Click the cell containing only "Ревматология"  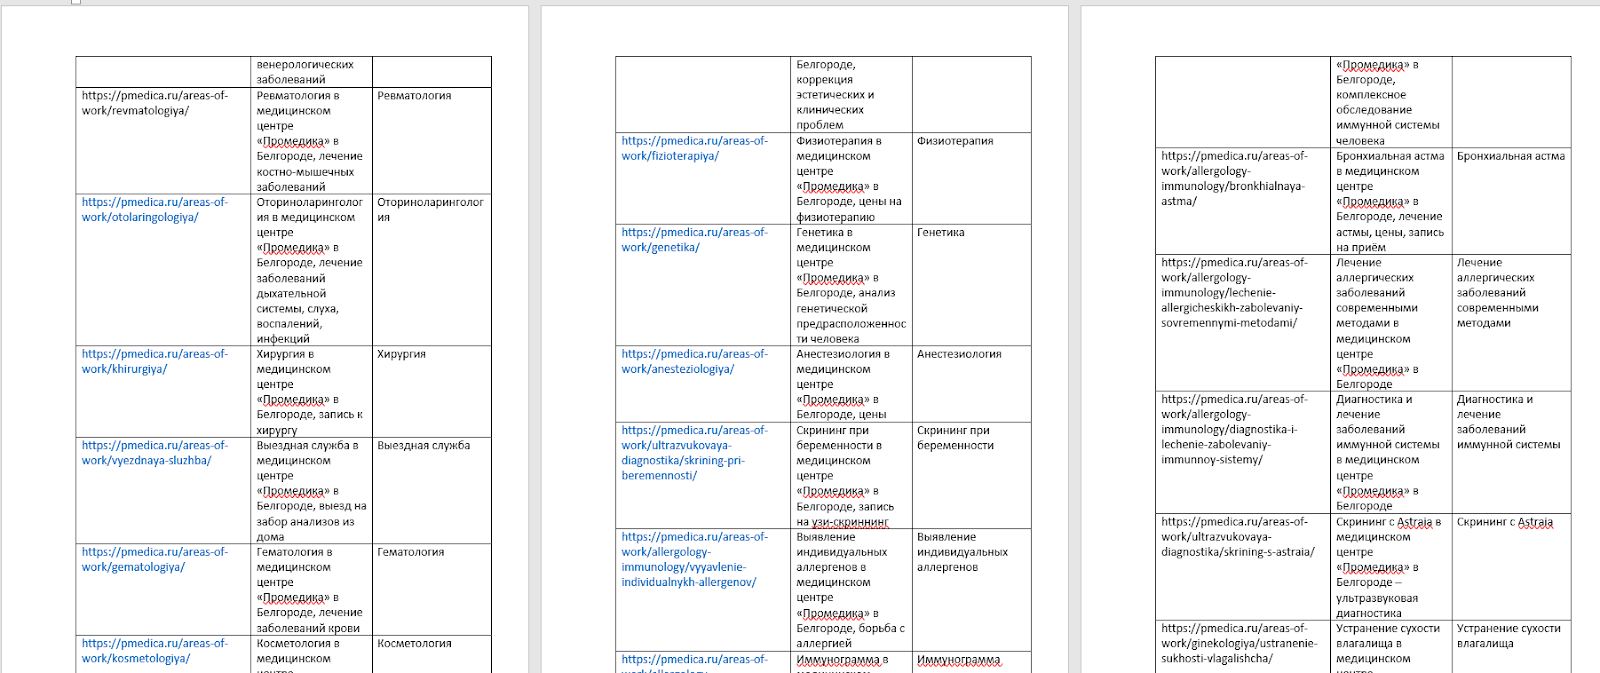tap(431, 141)
